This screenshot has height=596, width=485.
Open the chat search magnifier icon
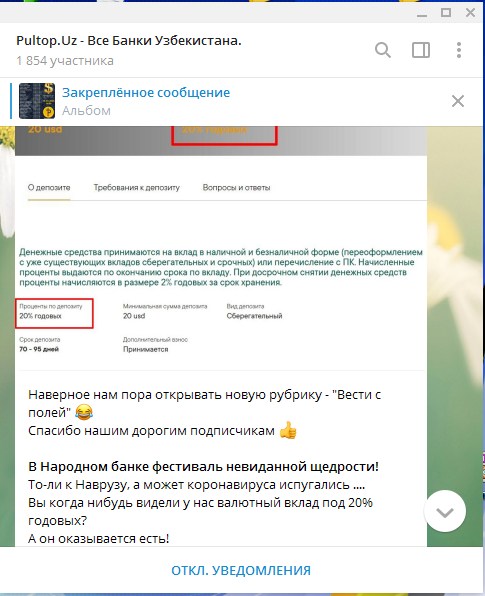coord(383,50)
